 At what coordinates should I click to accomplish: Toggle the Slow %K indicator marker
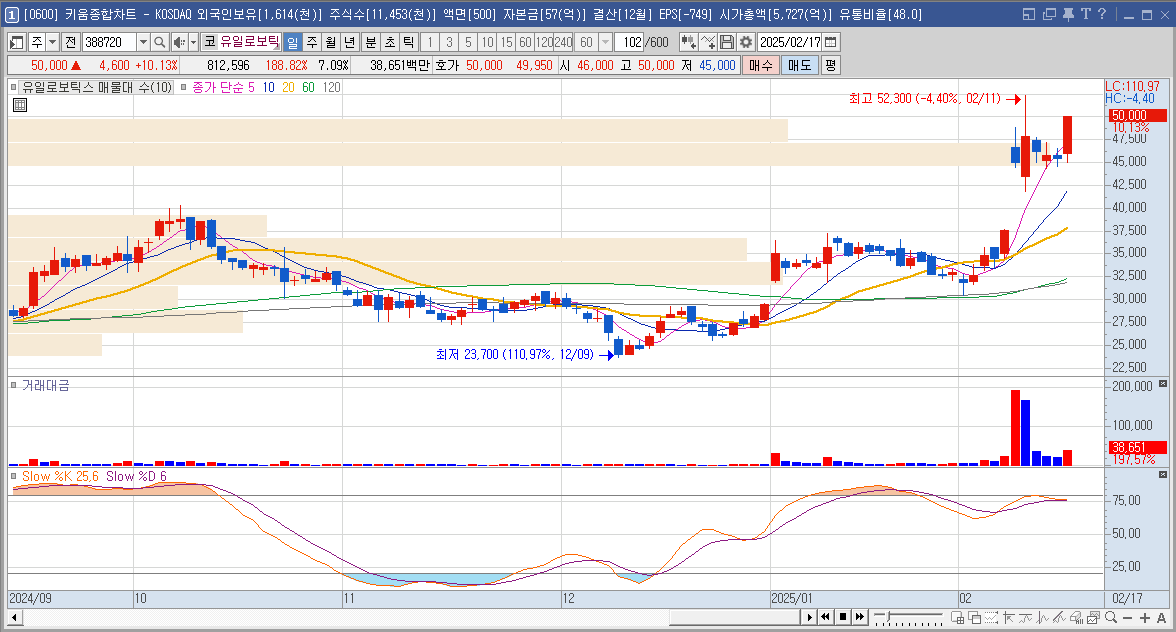click(x=14, y=476)
